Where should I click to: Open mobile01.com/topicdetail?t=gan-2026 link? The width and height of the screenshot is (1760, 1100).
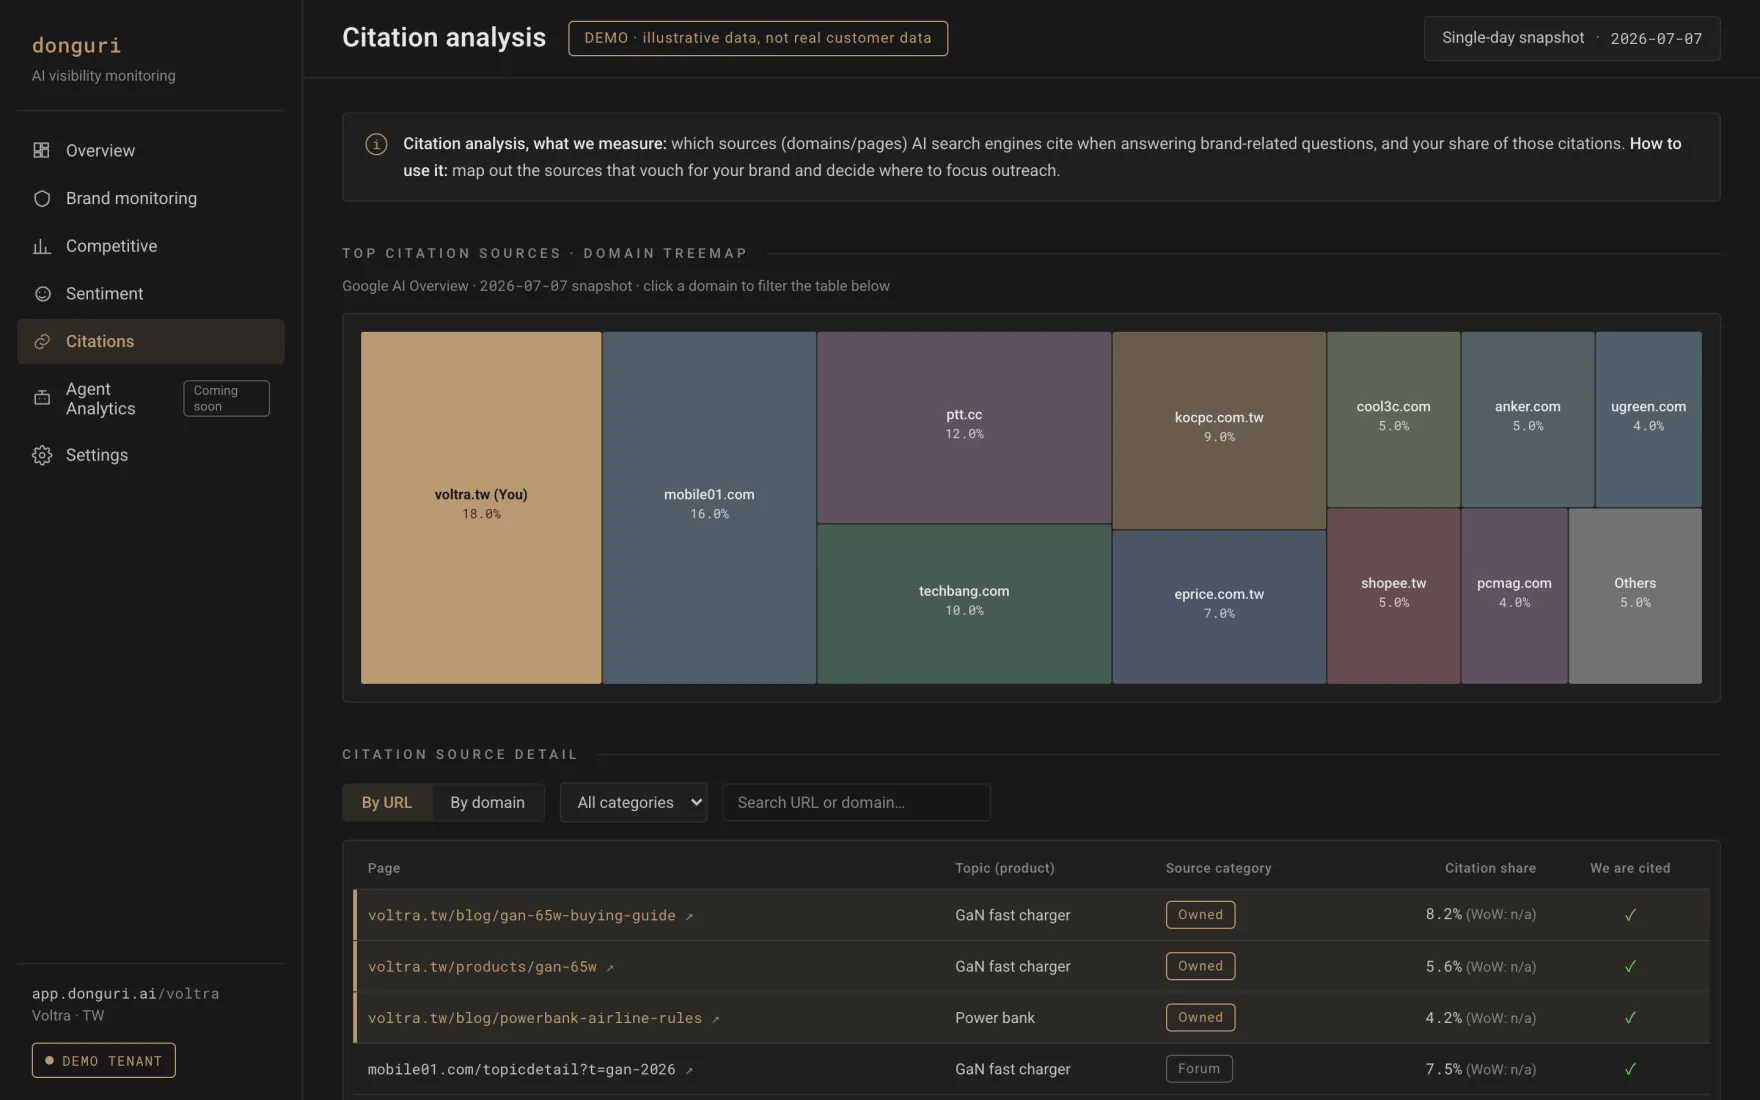tap(521, 1070)
